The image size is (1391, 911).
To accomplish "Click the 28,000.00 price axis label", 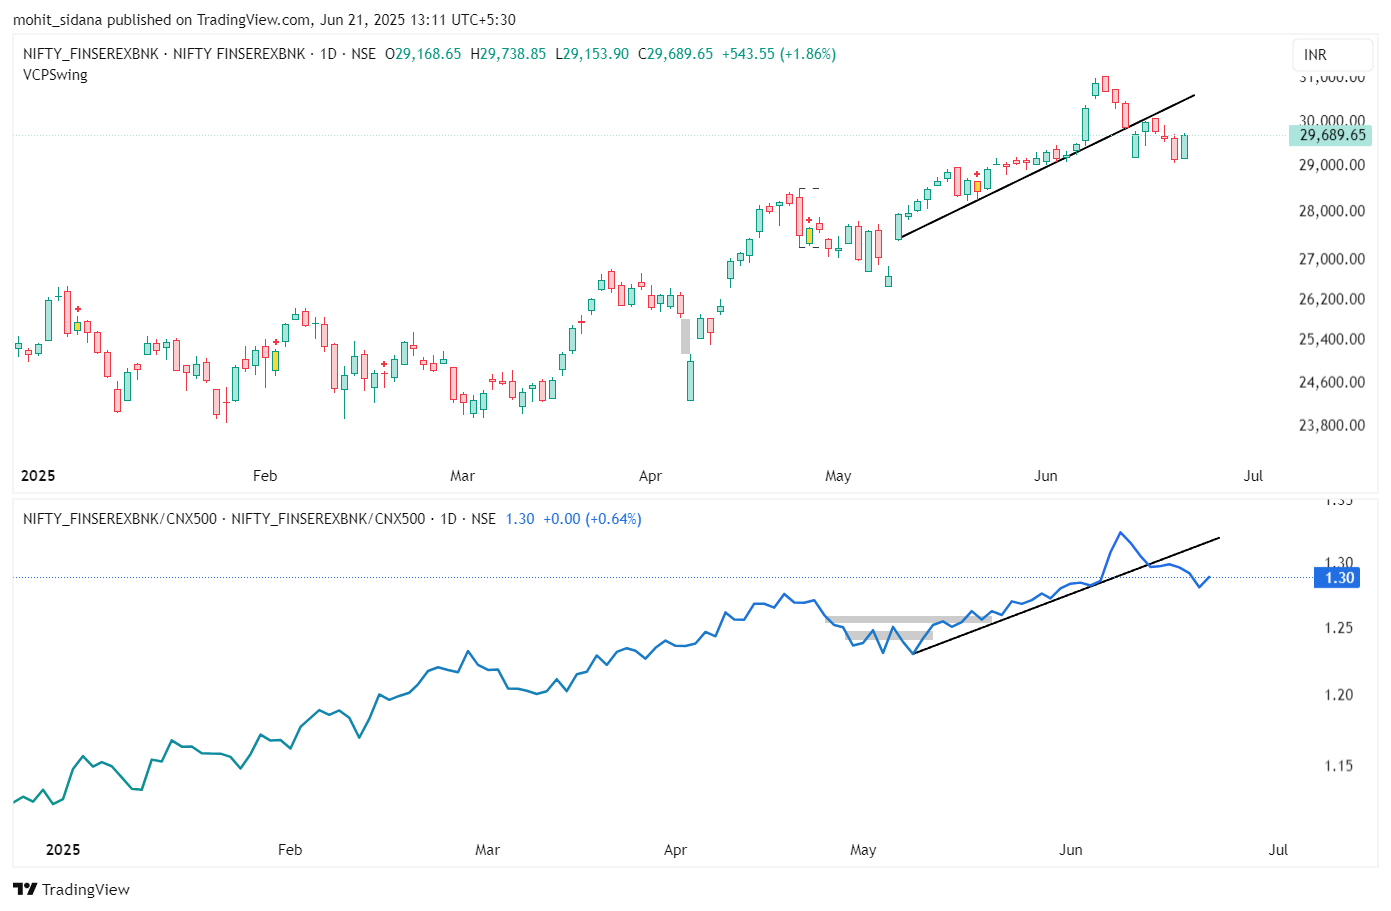I will pos(1331,211).
